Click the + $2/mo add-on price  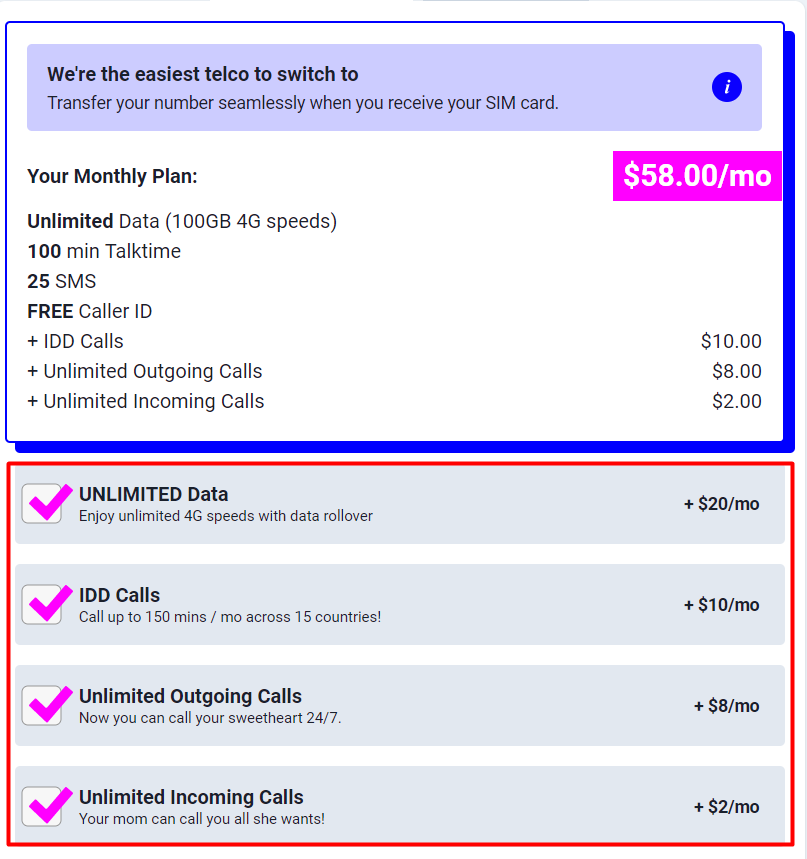726,807
